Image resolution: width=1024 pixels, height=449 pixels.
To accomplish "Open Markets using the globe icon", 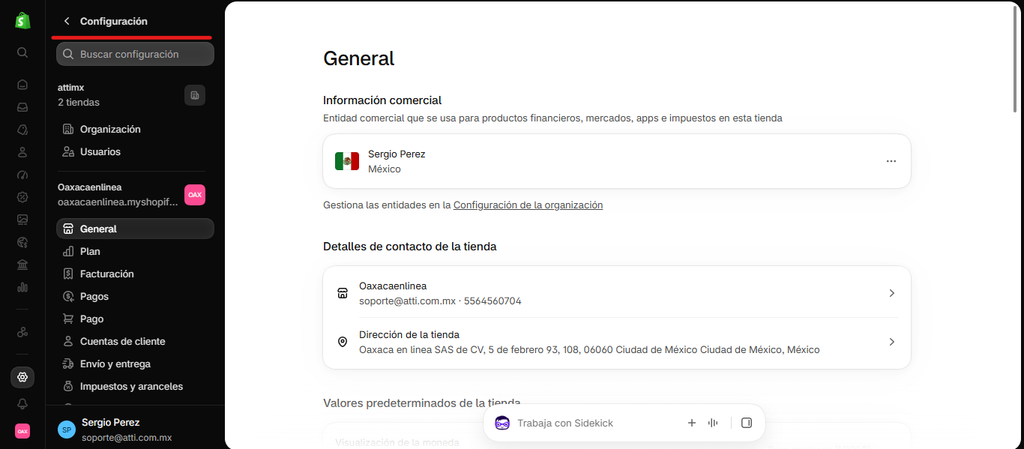I will pyautogui.click(x=23, y=241).
